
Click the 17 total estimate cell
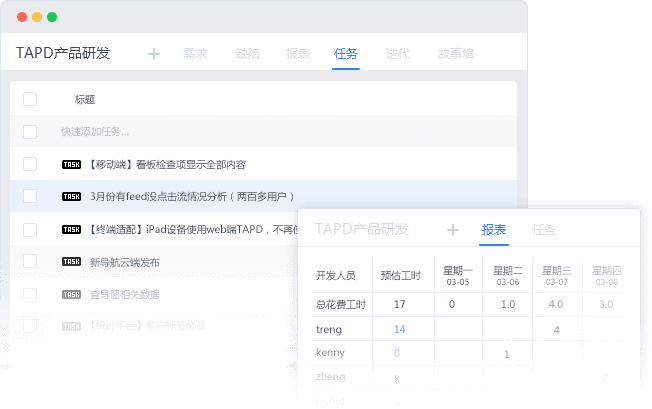[400, 305]
